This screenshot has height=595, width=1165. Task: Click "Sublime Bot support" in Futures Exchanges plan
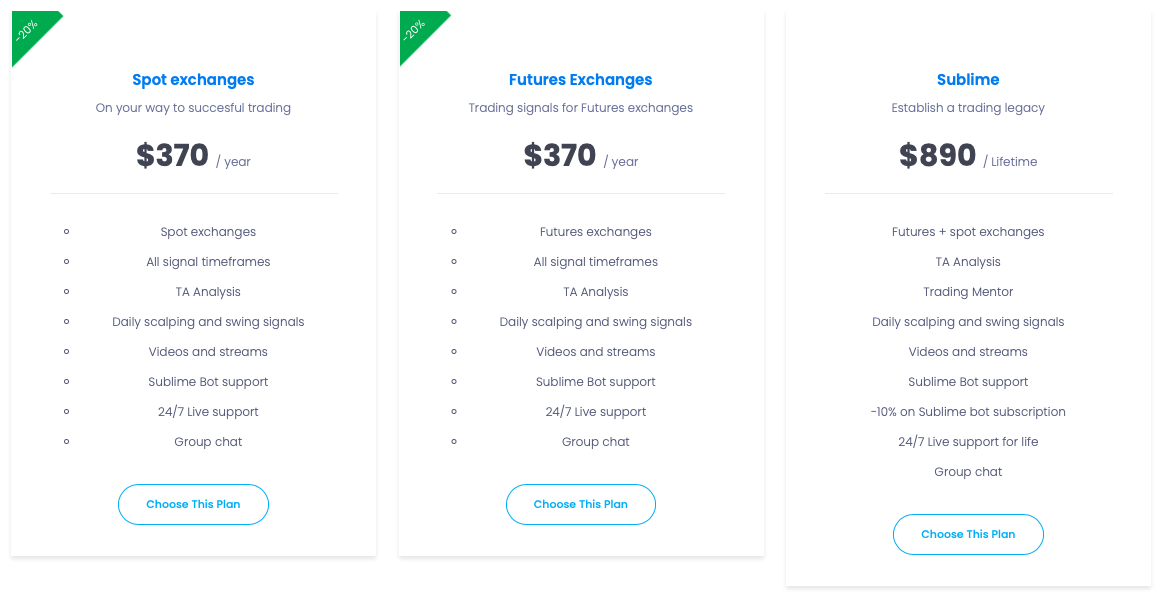[x=596, y=382]
